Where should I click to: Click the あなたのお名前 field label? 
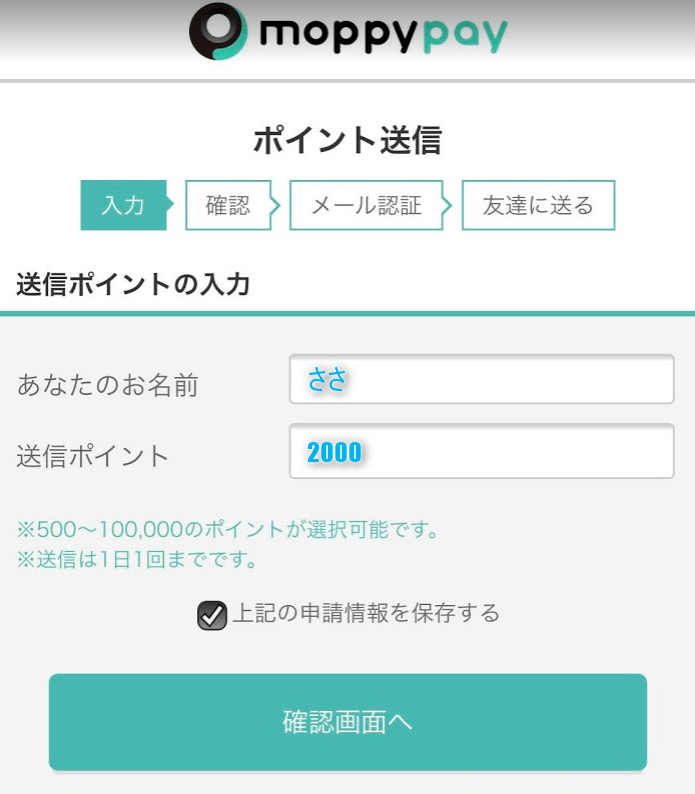pos(108,385)
